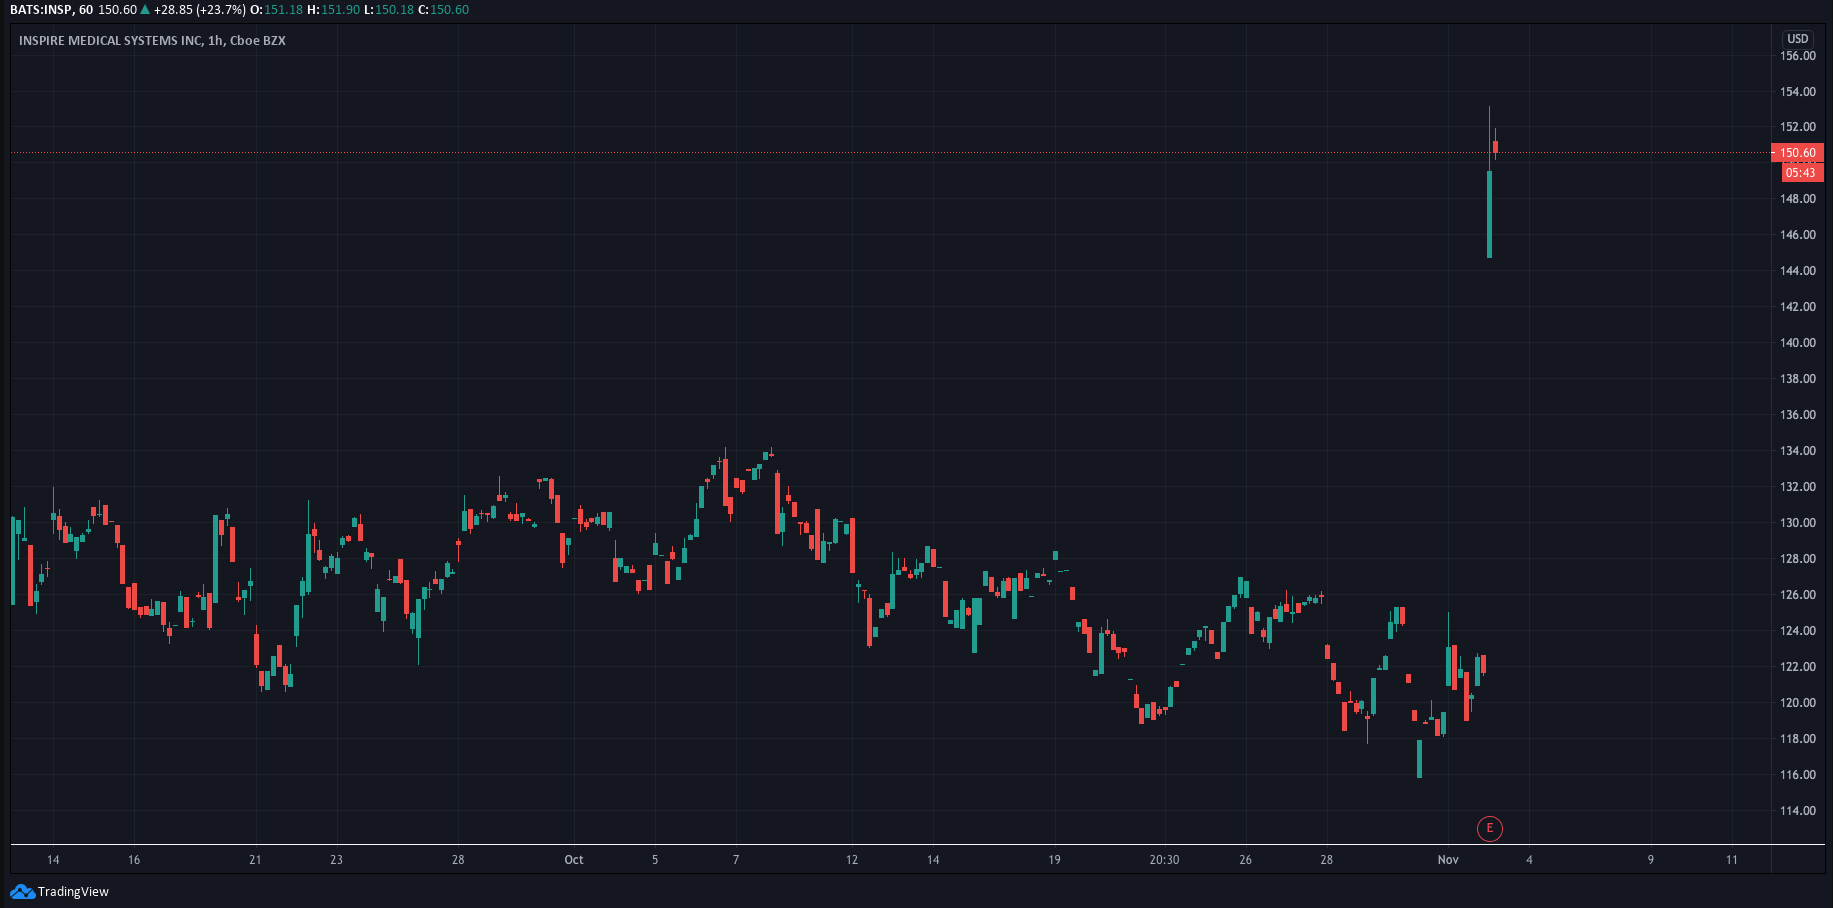This screenshot has width=1833, height=908.
Task: Click the Nov date label
Action: coord(1448,860)
